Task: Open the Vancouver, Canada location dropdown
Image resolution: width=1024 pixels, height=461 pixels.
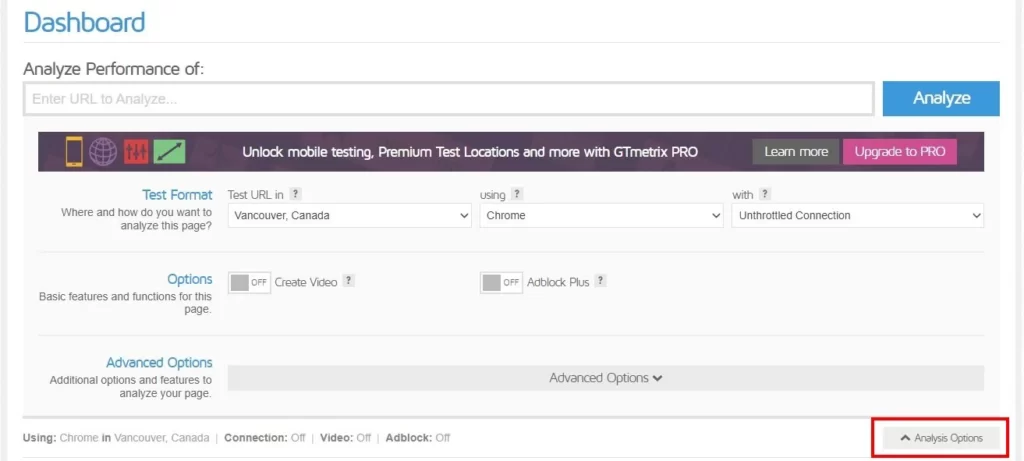Action: click(349, 215)
